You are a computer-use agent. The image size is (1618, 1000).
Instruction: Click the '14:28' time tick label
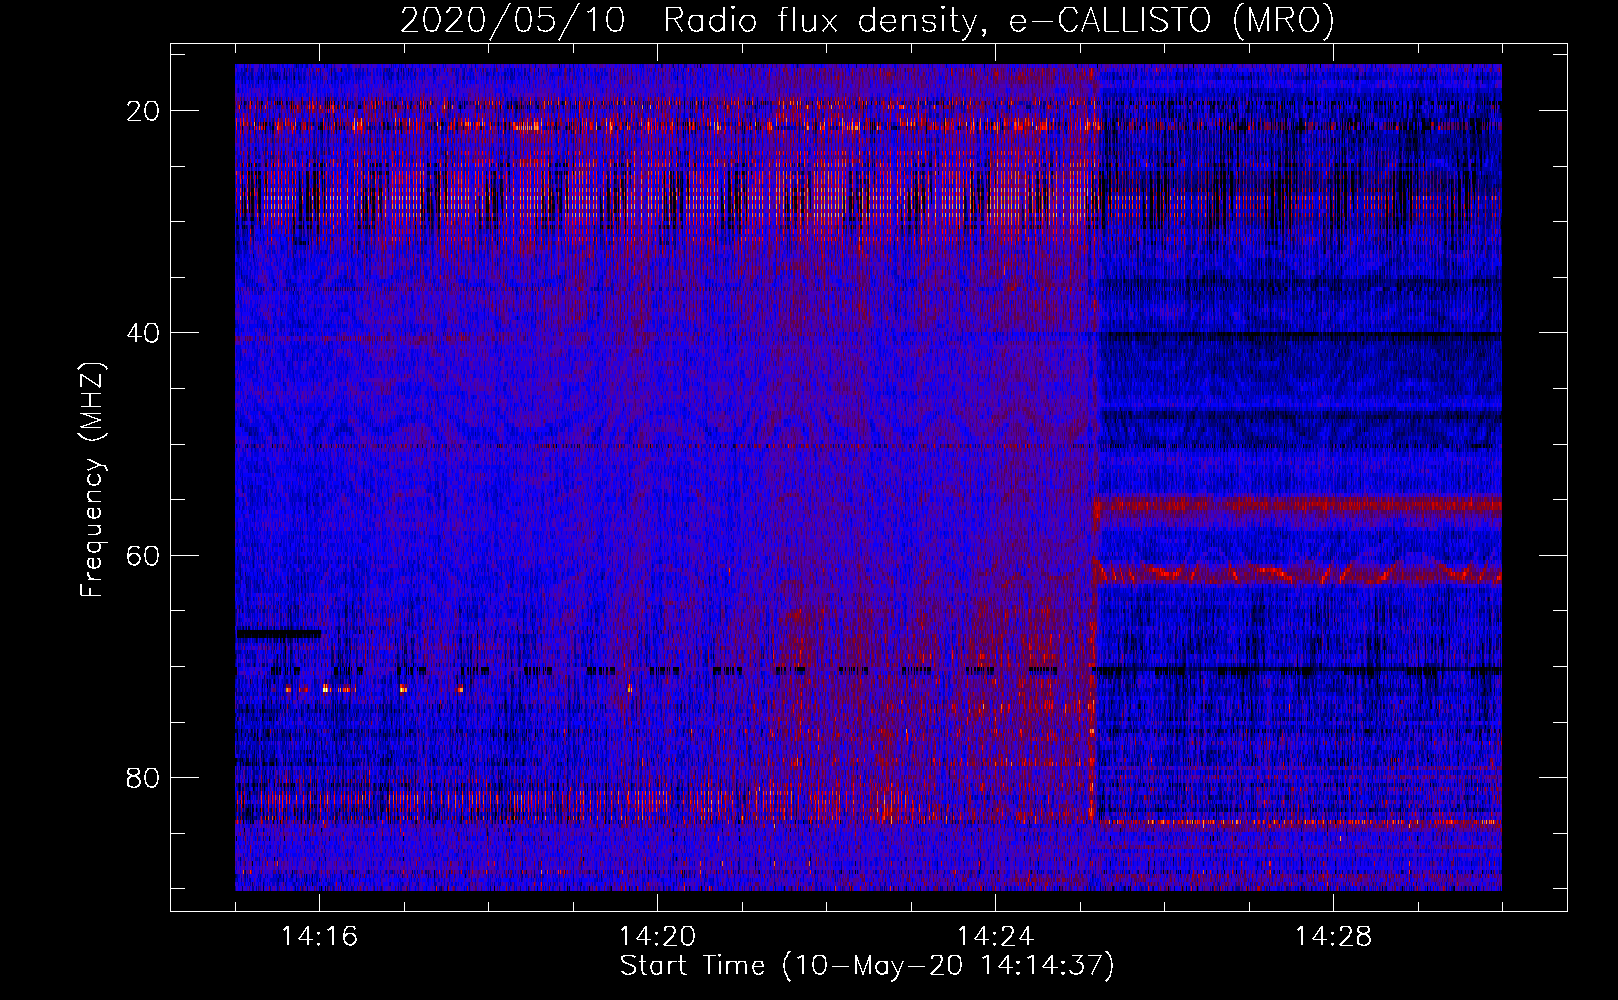point(1333,937)
